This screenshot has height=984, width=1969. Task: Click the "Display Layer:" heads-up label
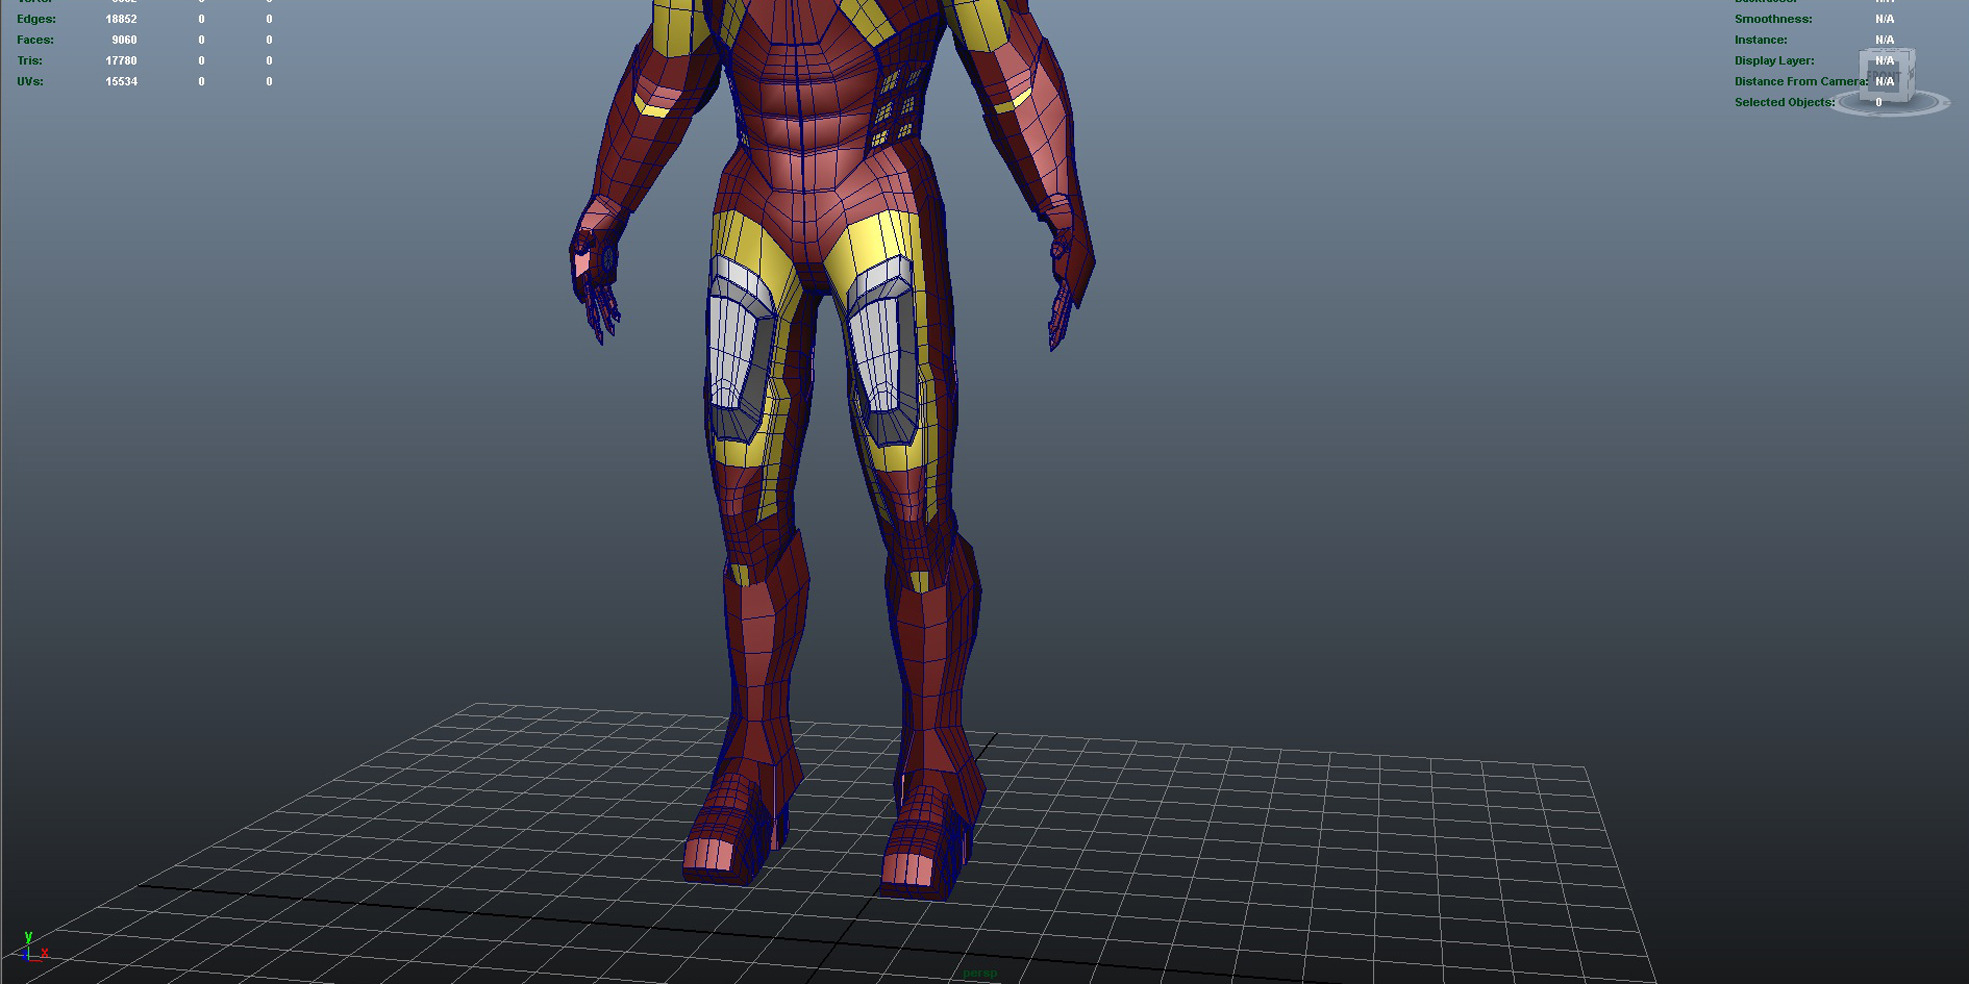click(x=1774, y=61)
